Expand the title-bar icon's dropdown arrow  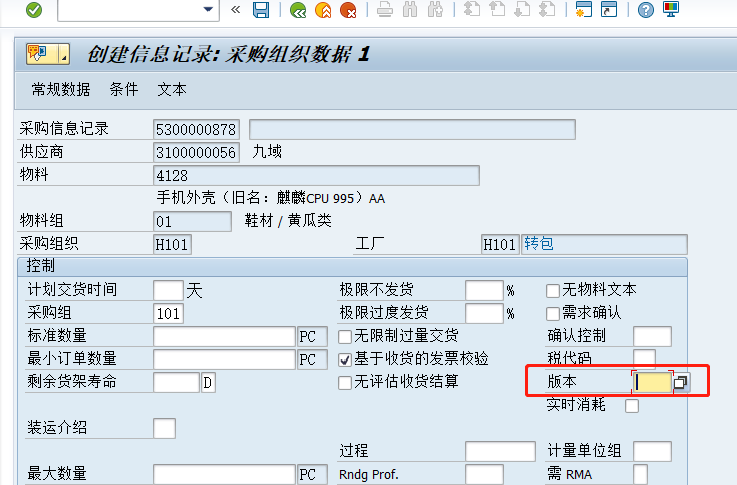click(64, 54)
